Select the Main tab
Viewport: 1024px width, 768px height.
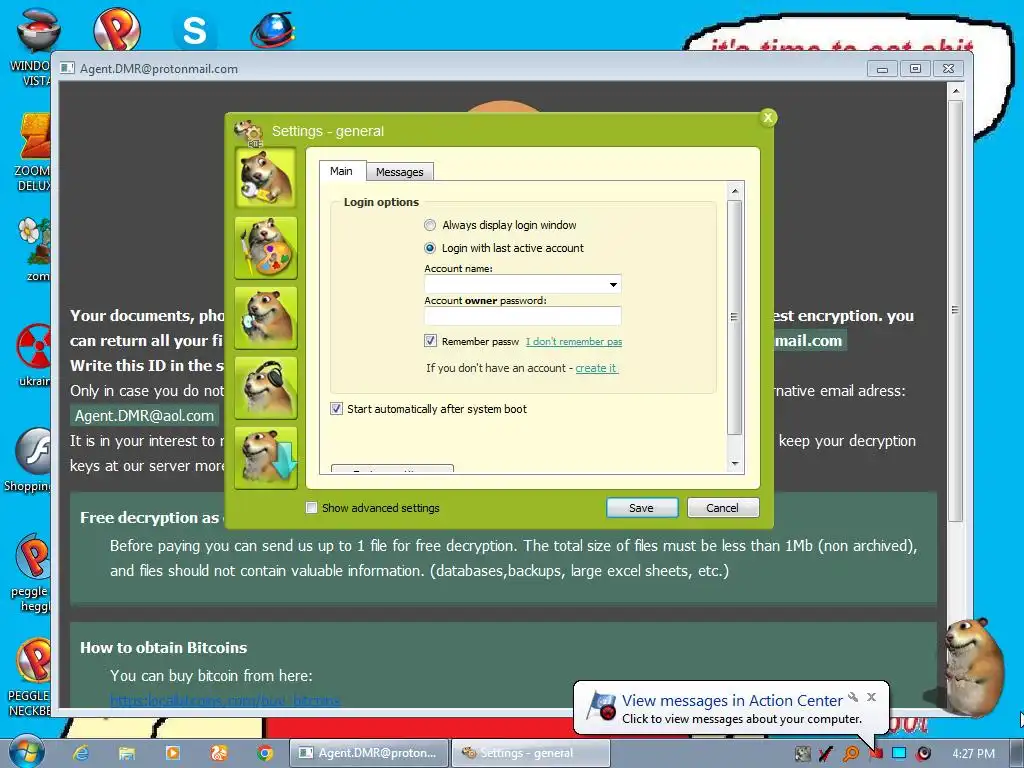coord(342,171)
